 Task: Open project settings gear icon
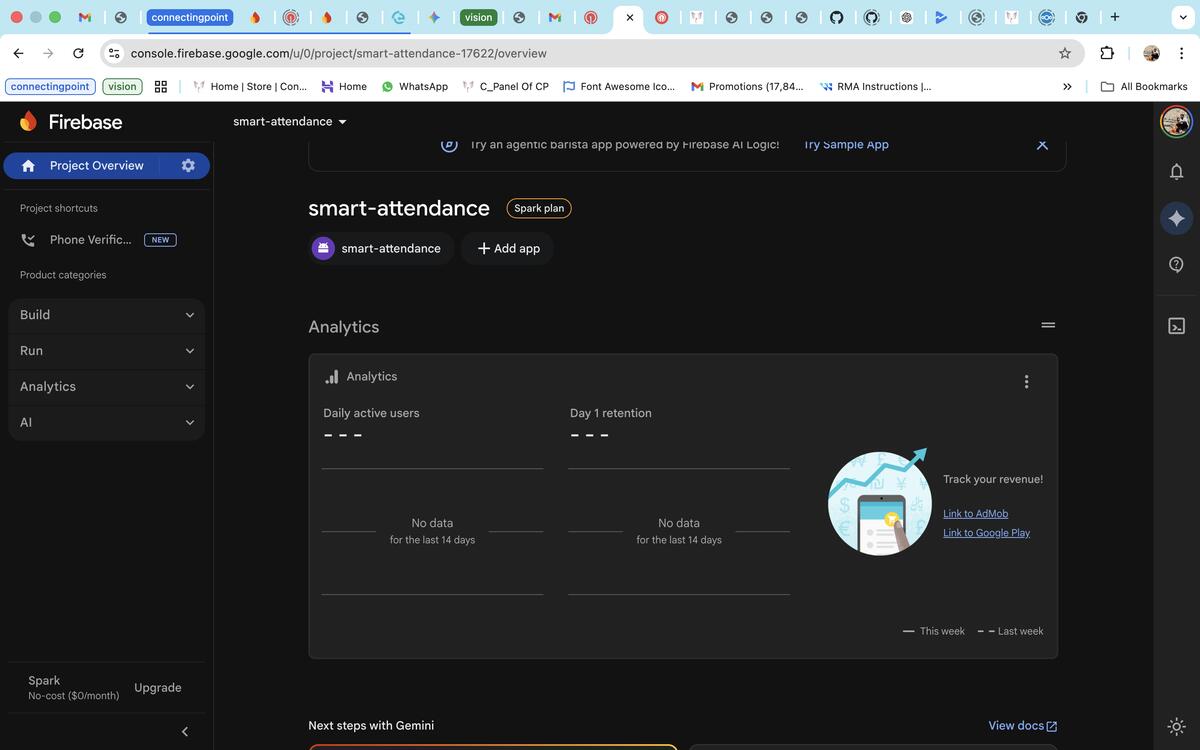[x=188, y=165]
